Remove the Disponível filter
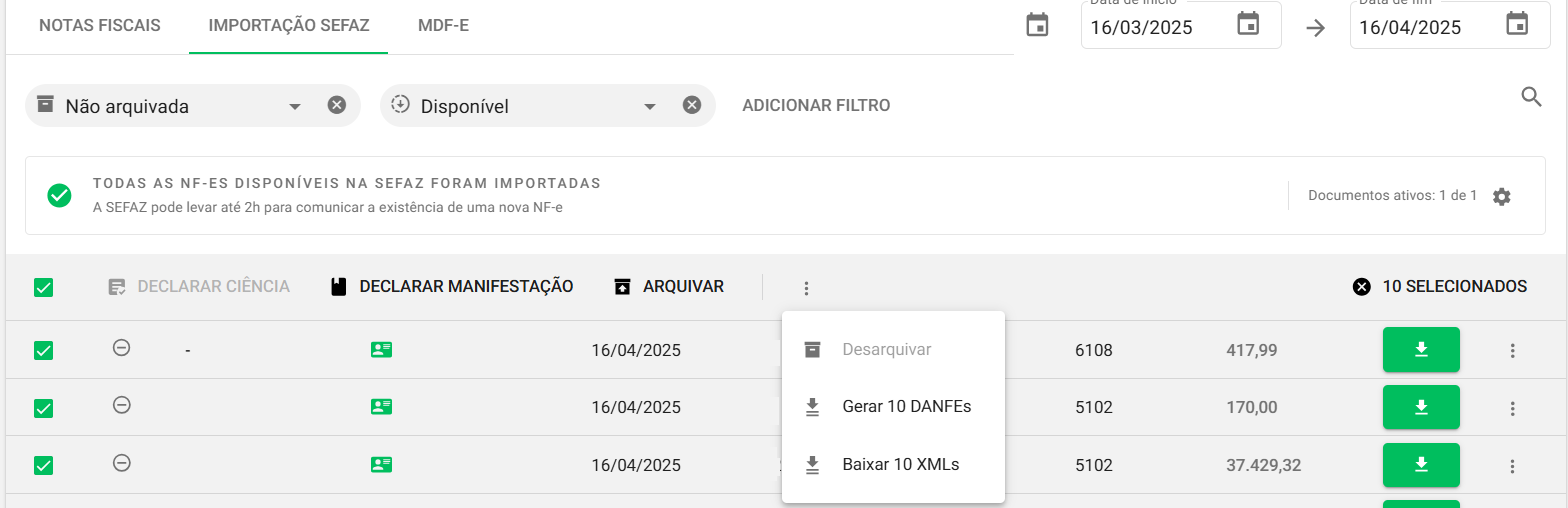The image size is (1568, 508). 691,105
